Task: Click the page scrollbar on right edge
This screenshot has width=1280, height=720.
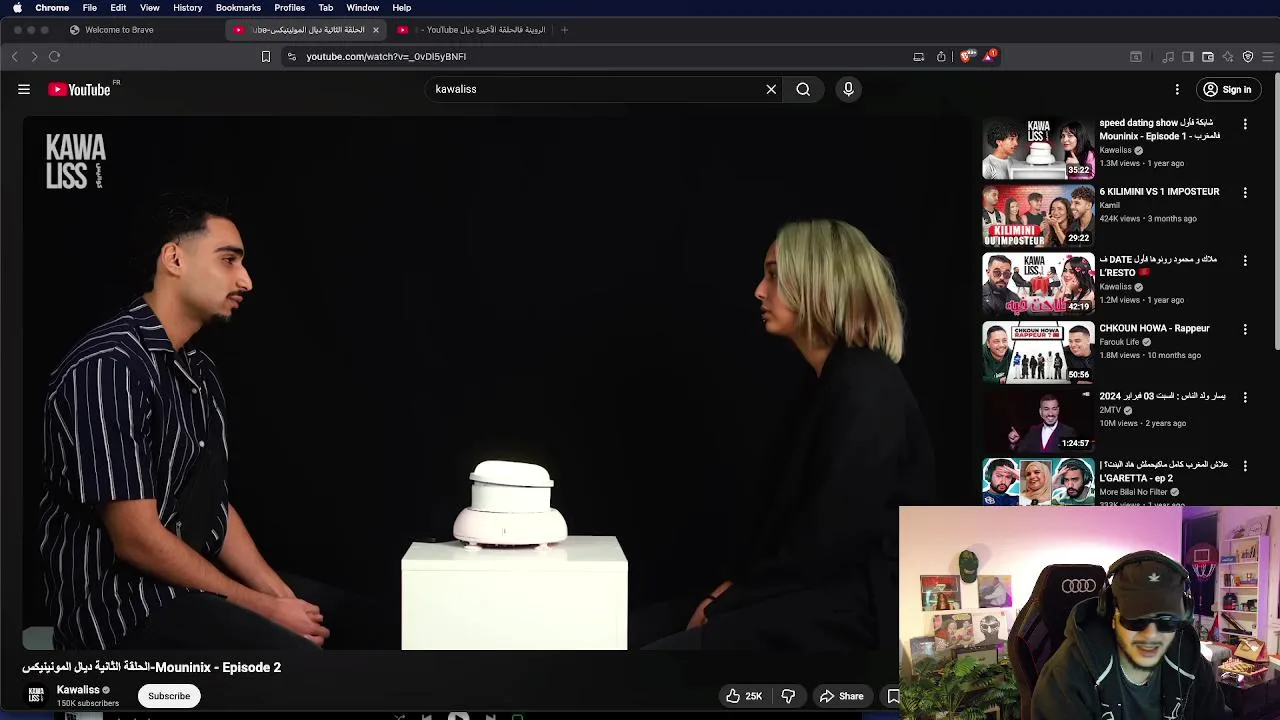Action: click(x=1276, y=210)
